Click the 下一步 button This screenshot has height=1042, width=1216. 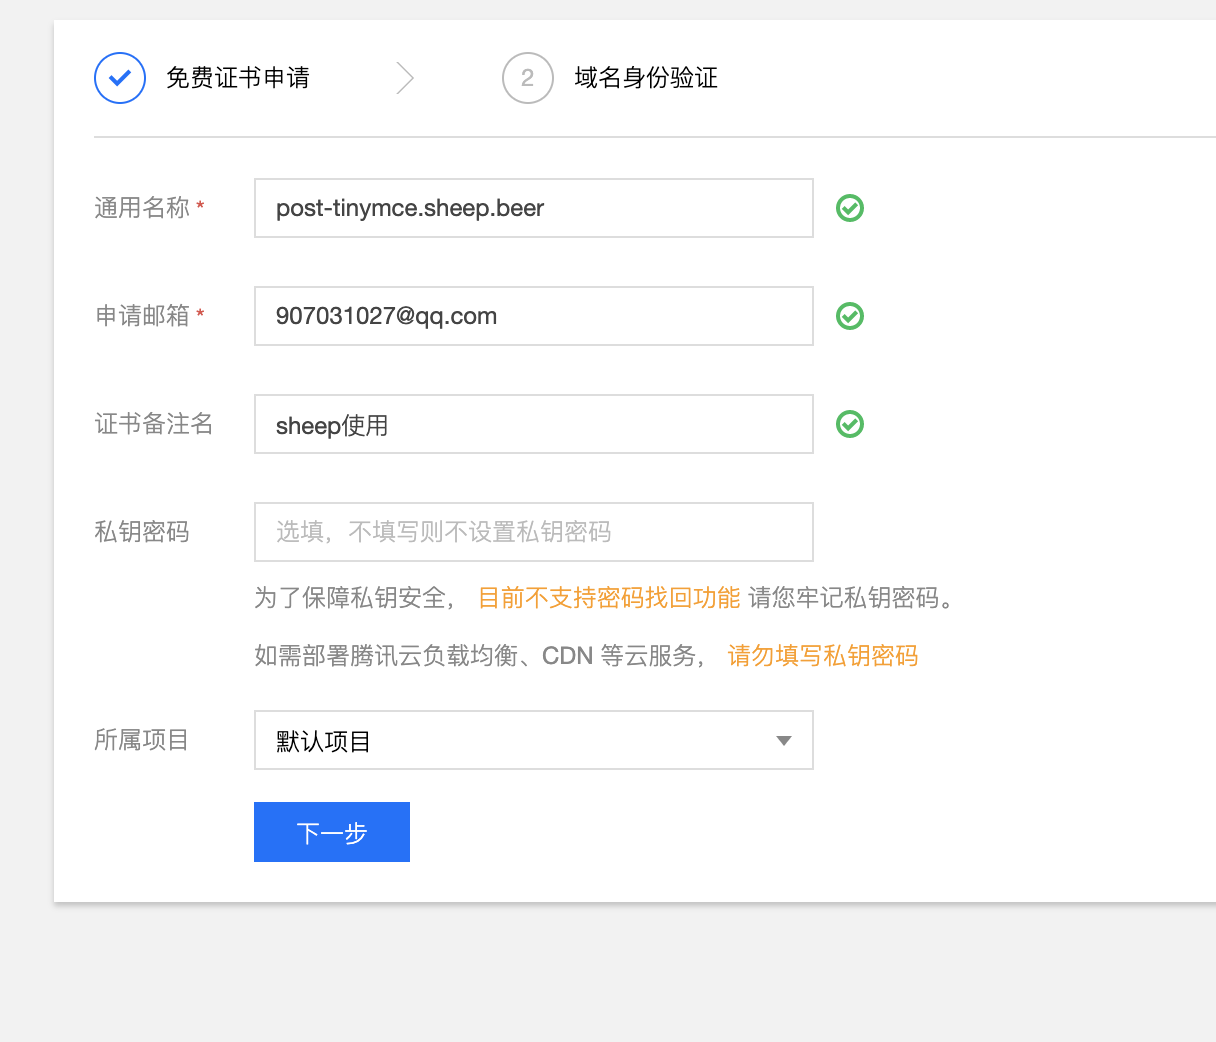pos(332,832)
